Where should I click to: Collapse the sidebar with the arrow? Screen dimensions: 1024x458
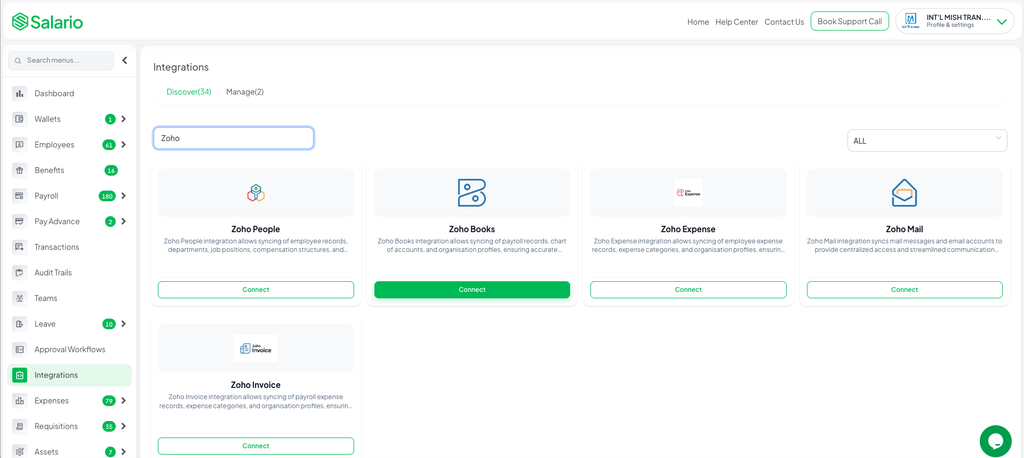(124, 60)
